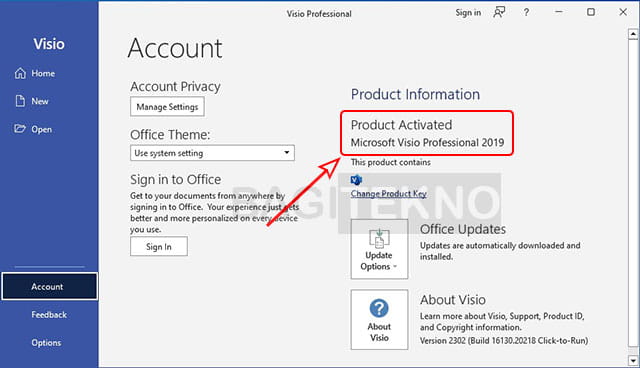Image resolution: width=640 pixels, height=368 pixels.
Task: Click the Account Privacy heading
Action: (x=175, y=86)
